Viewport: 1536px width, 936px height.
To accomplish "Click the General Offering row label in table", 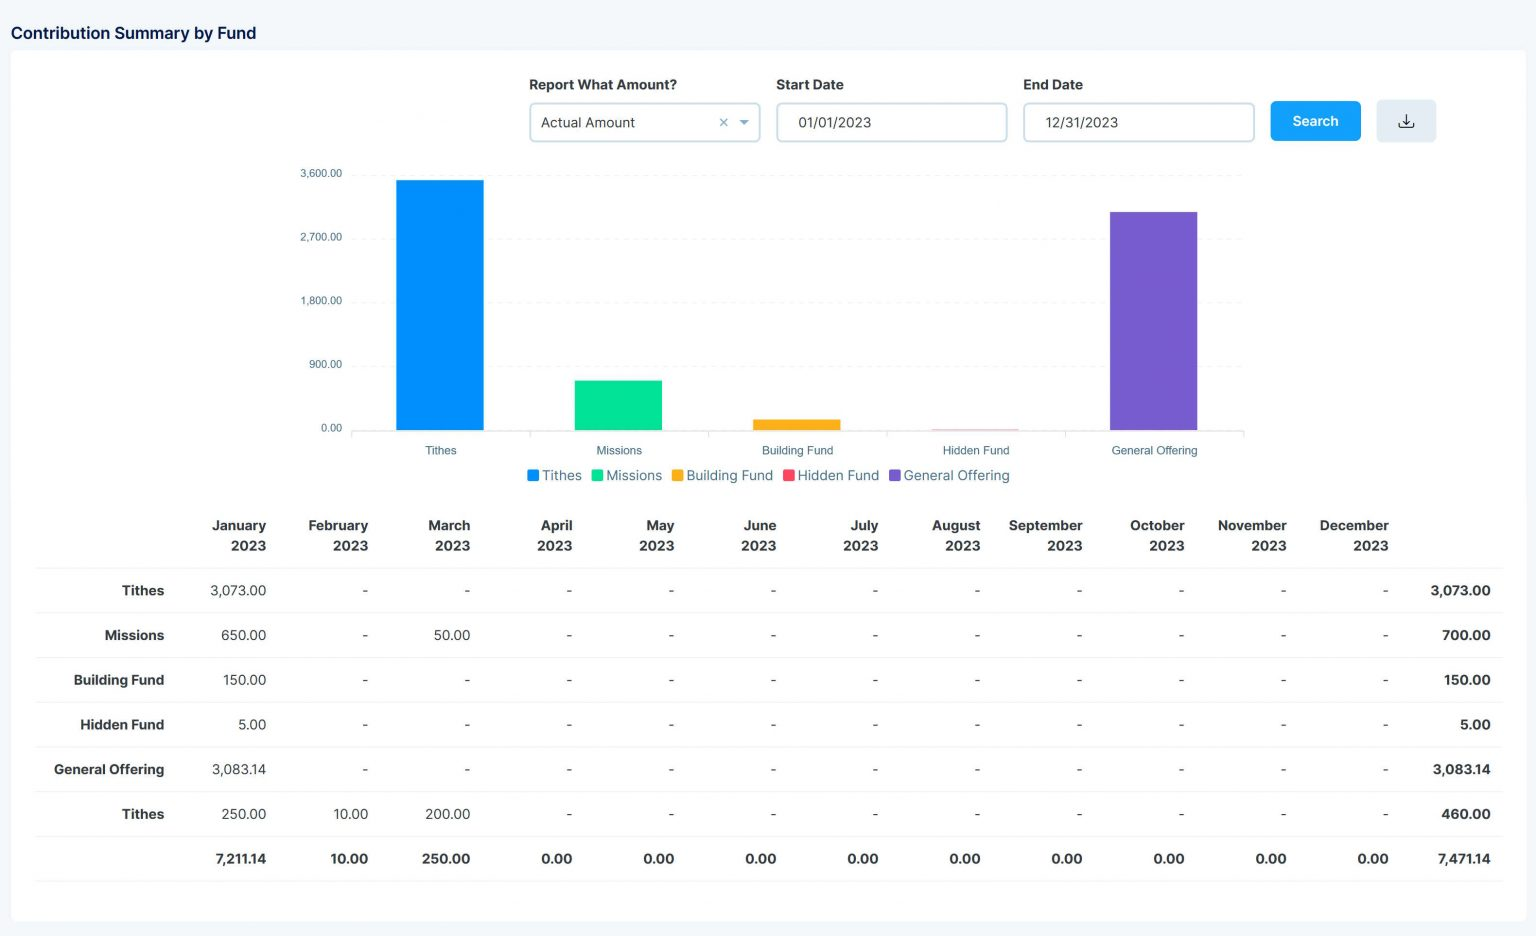I will tap(109, 770).
